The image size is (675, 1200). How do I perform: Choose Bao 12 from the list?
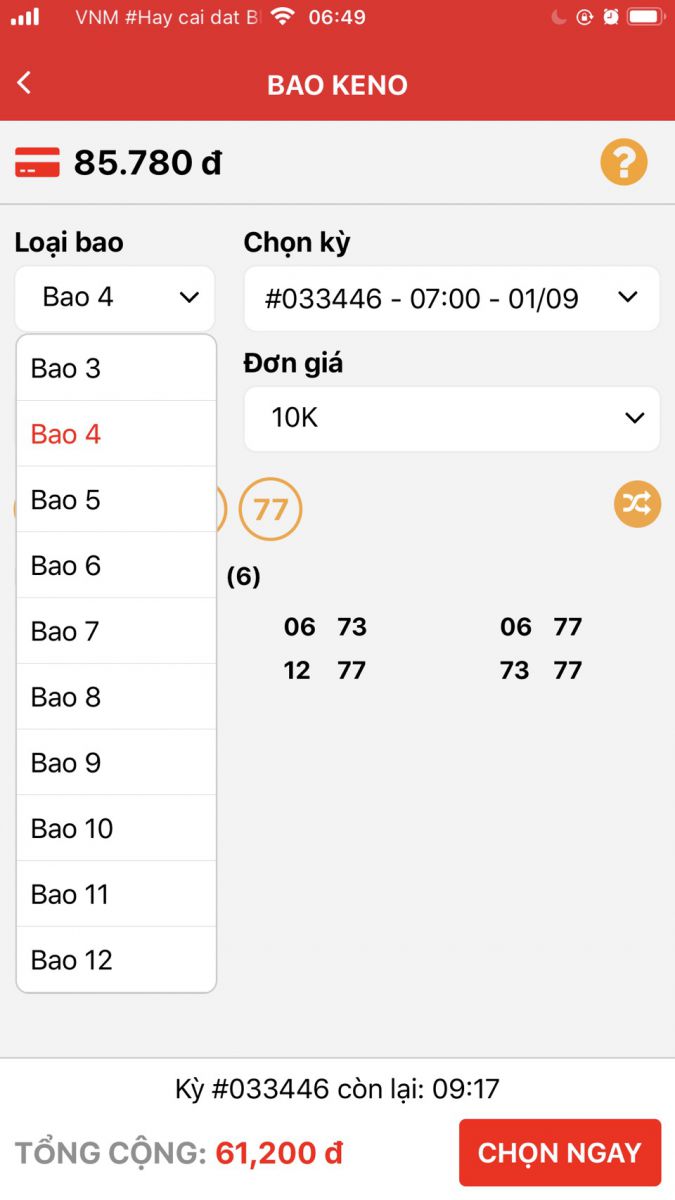click(x=116, y=960)
